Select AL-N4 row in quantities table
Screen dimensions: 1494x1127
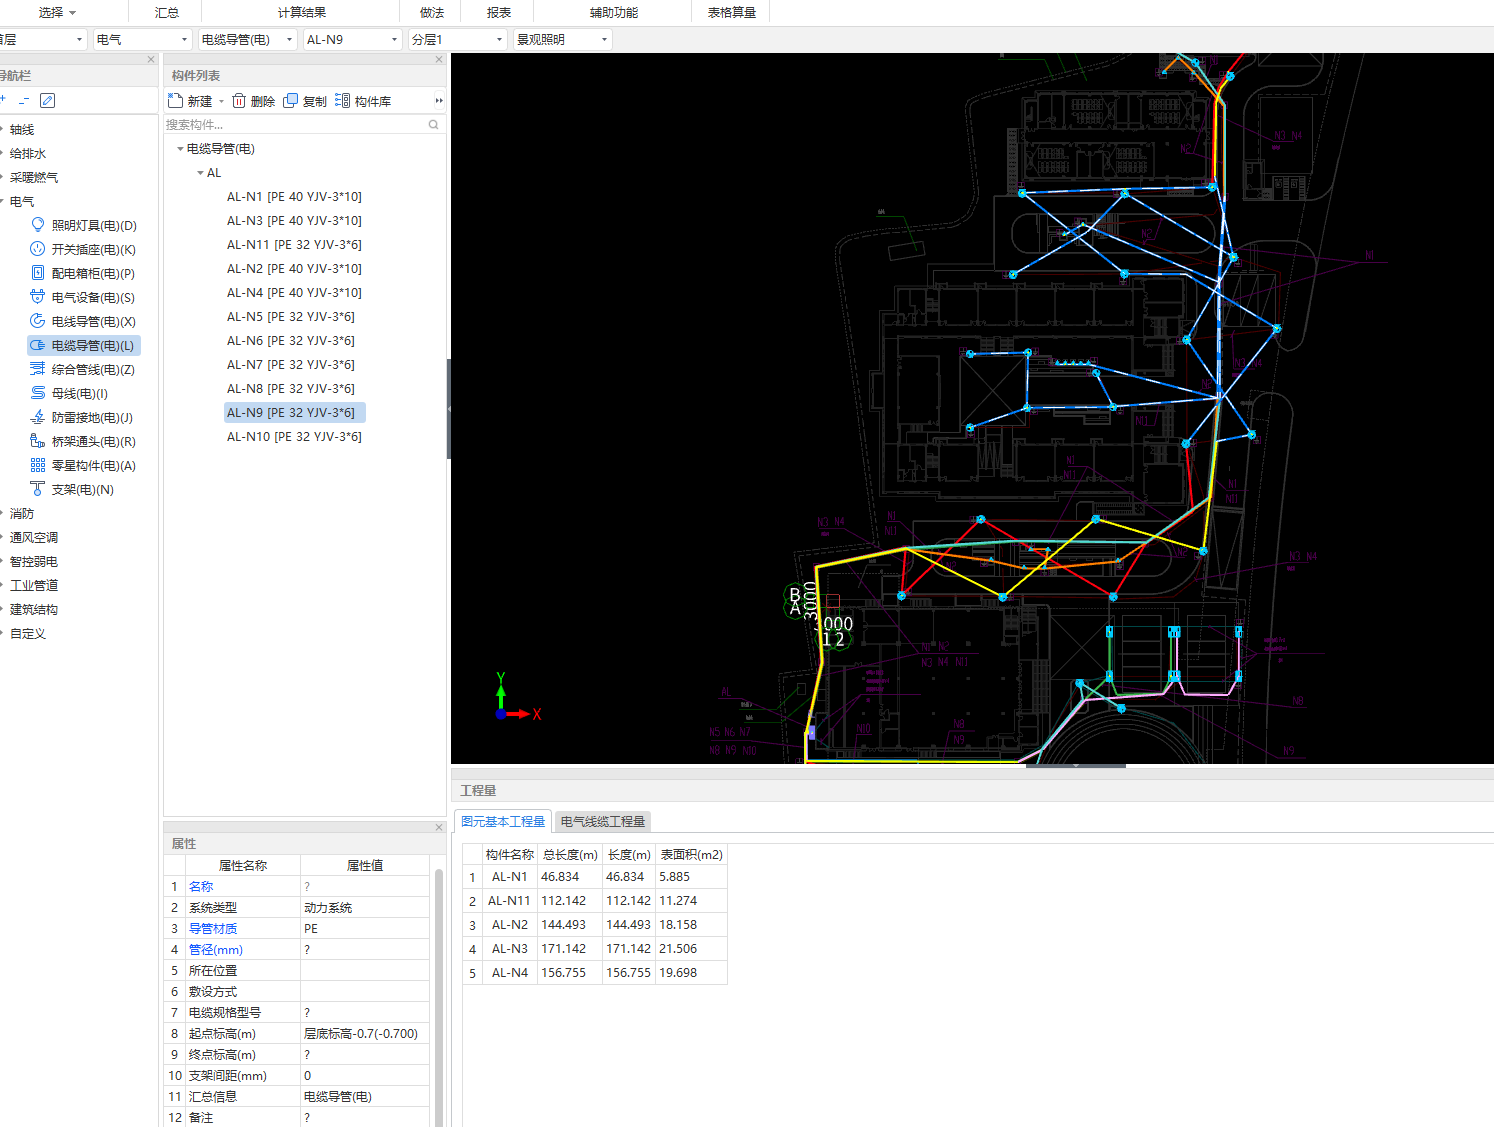point(594,973)
